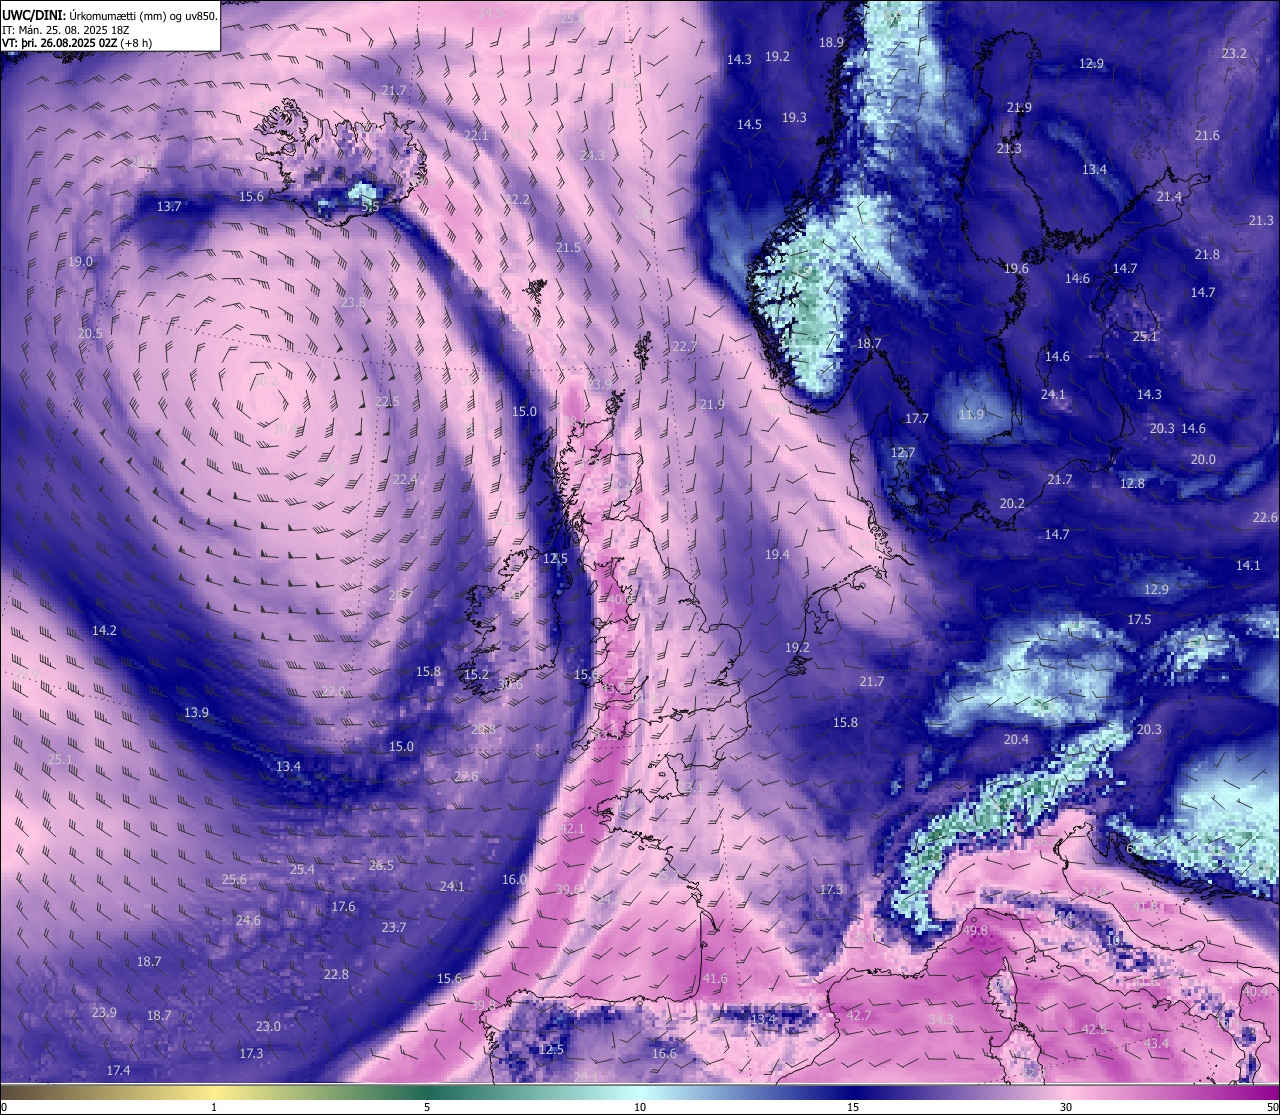Click the map value "21.5"
Viewport: 1280px width, 1115px height.
pos(568,247)
